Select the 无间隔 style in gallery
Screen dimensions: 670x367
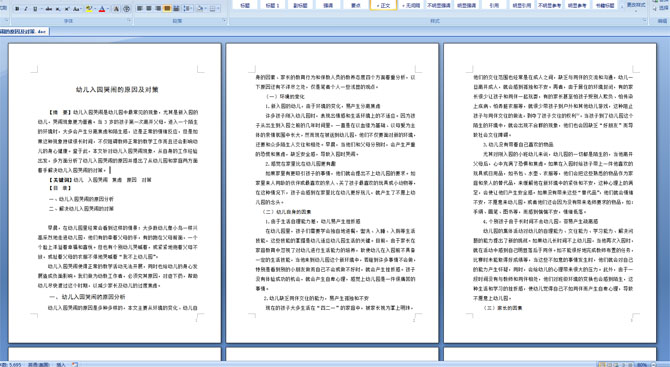[411, 5]
